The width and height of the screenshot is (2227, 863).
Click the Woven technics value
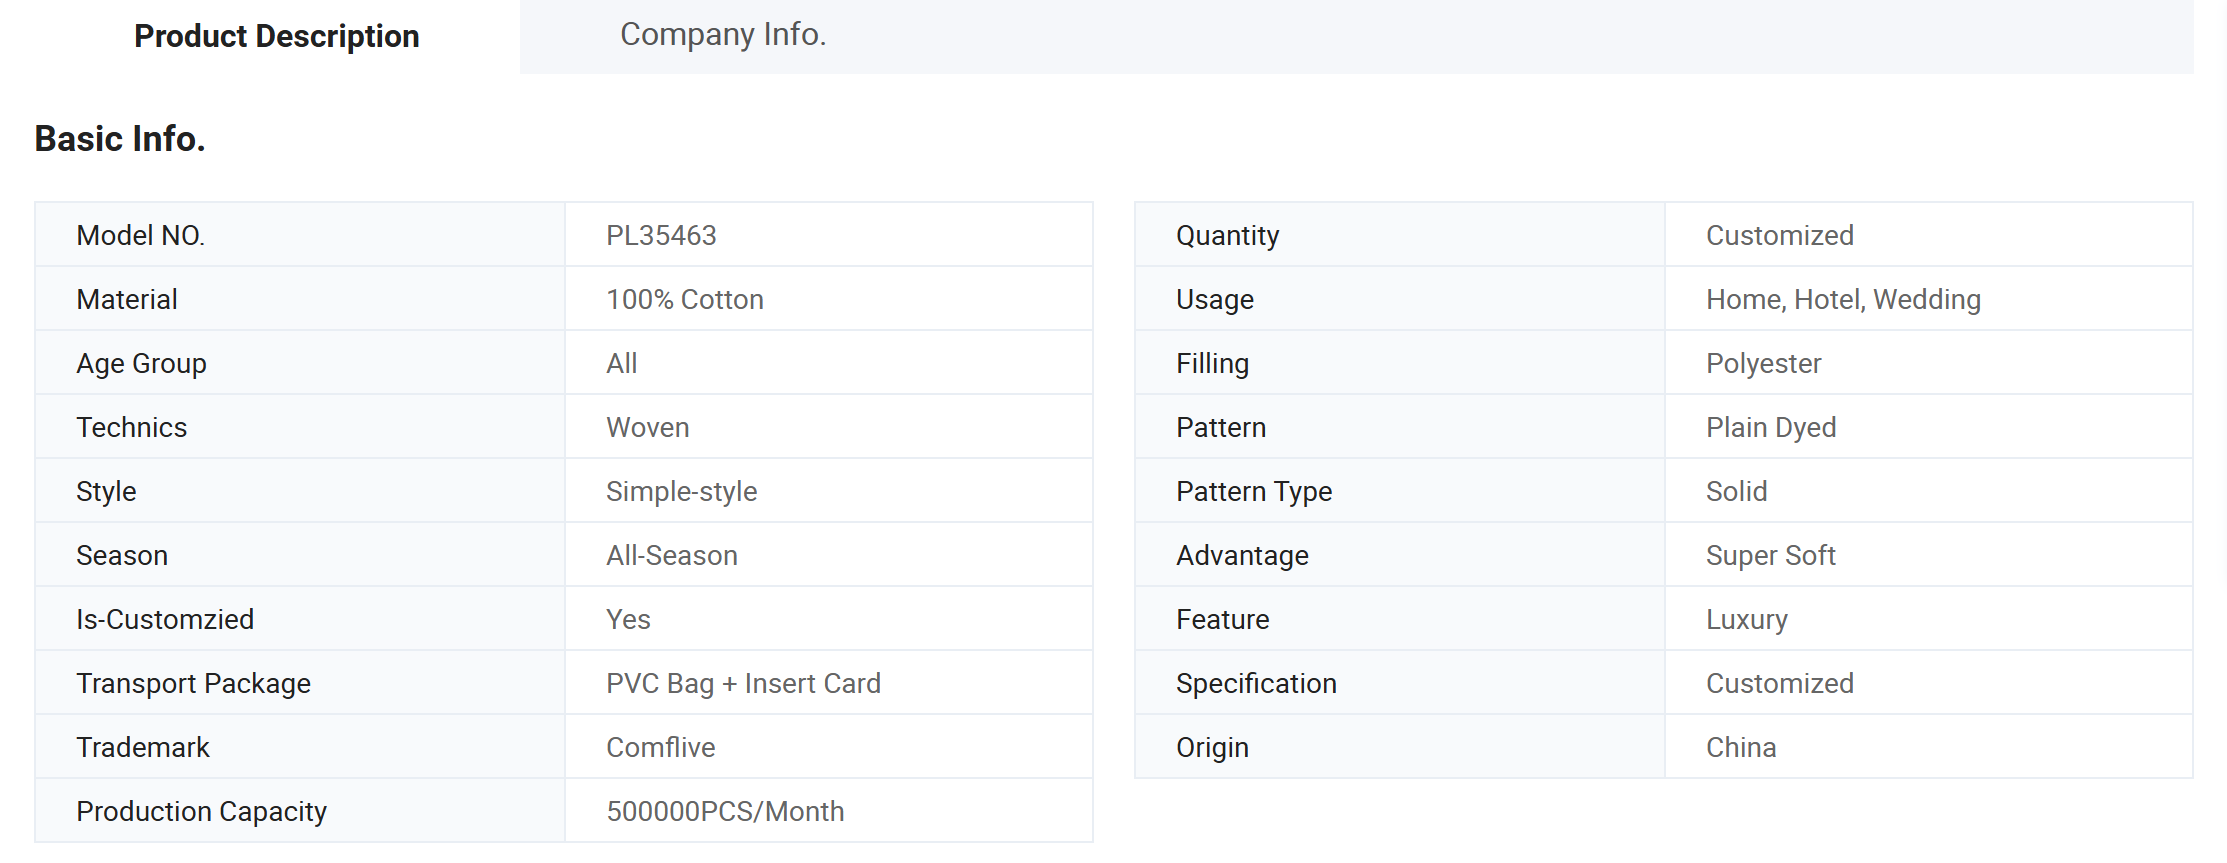[x=647, y=427]
